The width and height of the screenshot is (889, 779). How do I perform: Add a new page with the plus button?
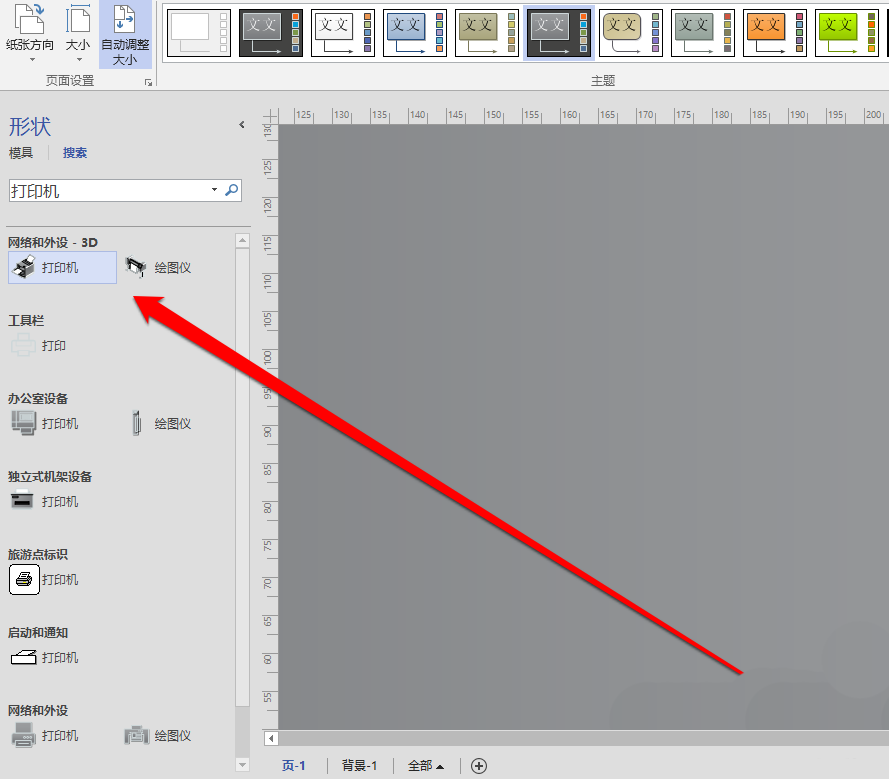tap(479, 765)
